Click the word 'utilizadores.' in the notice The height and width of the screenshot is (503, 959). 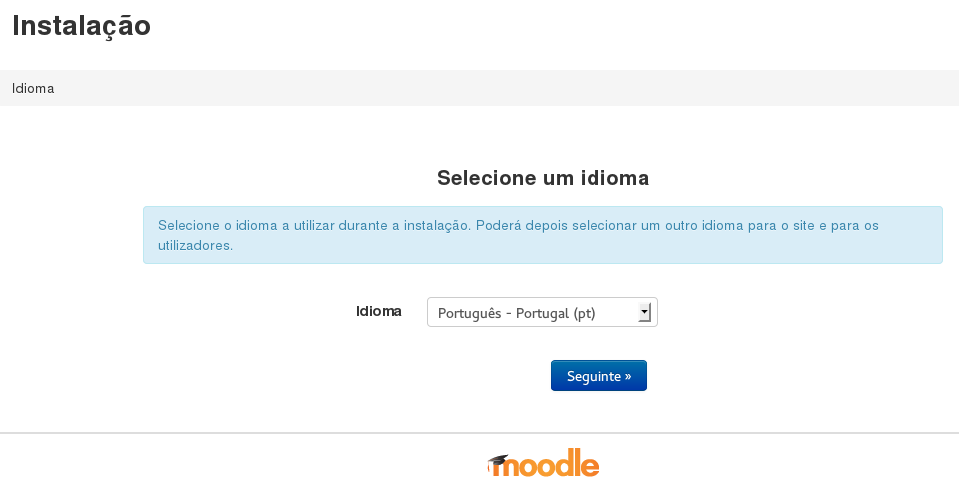click(196, 245)
